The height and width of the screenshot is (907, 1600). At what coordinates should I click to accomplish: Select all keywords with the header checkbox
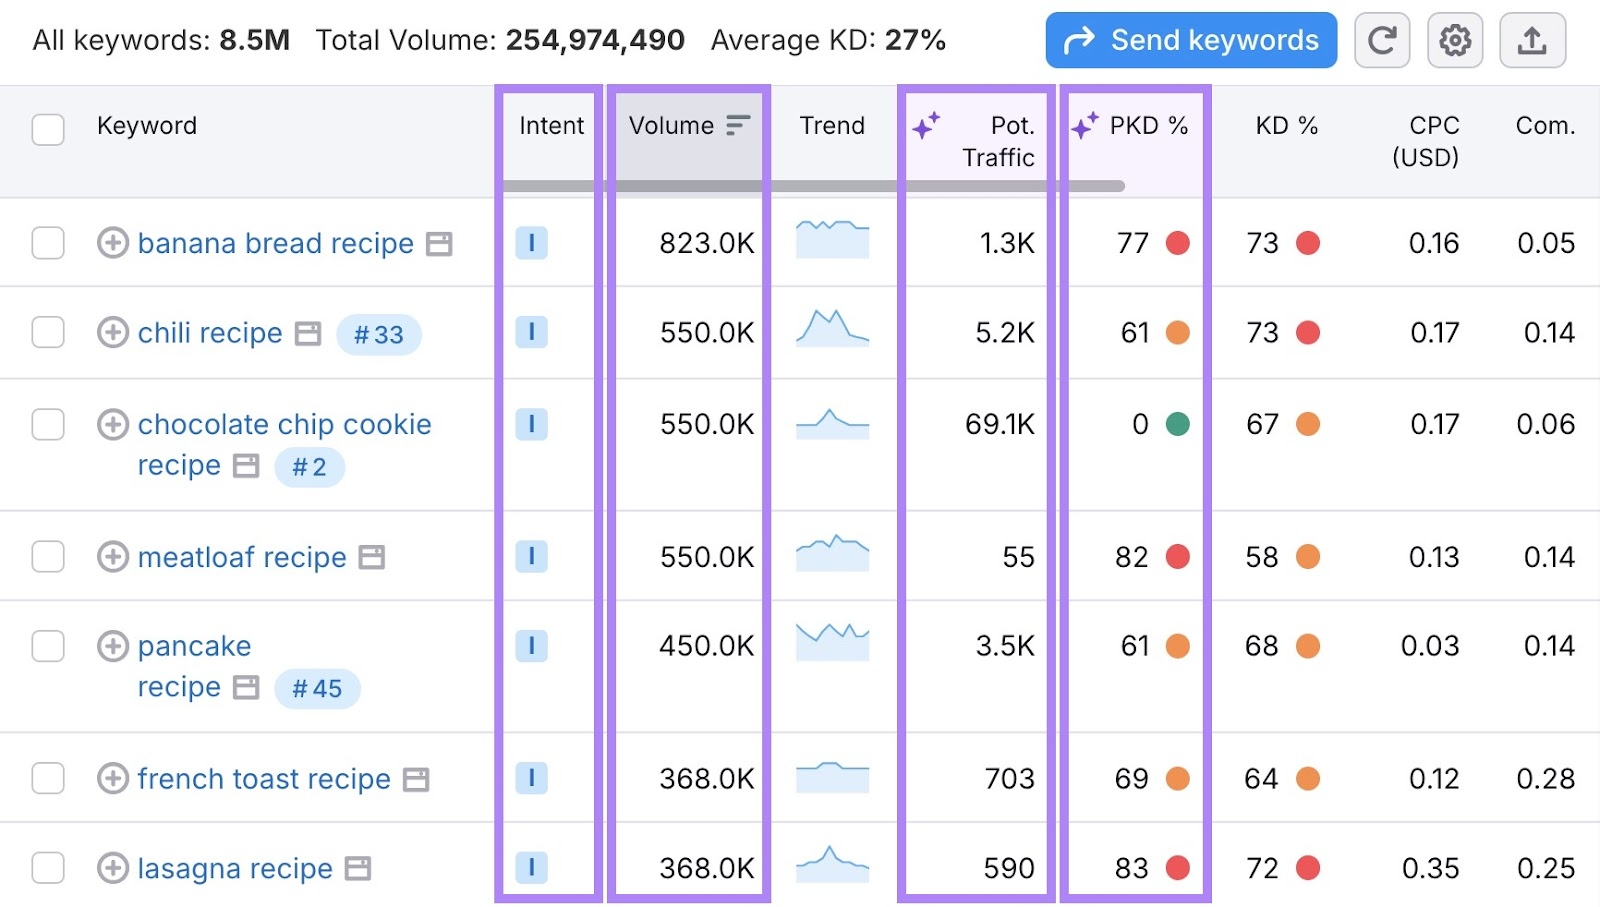[x=47, y=129]
